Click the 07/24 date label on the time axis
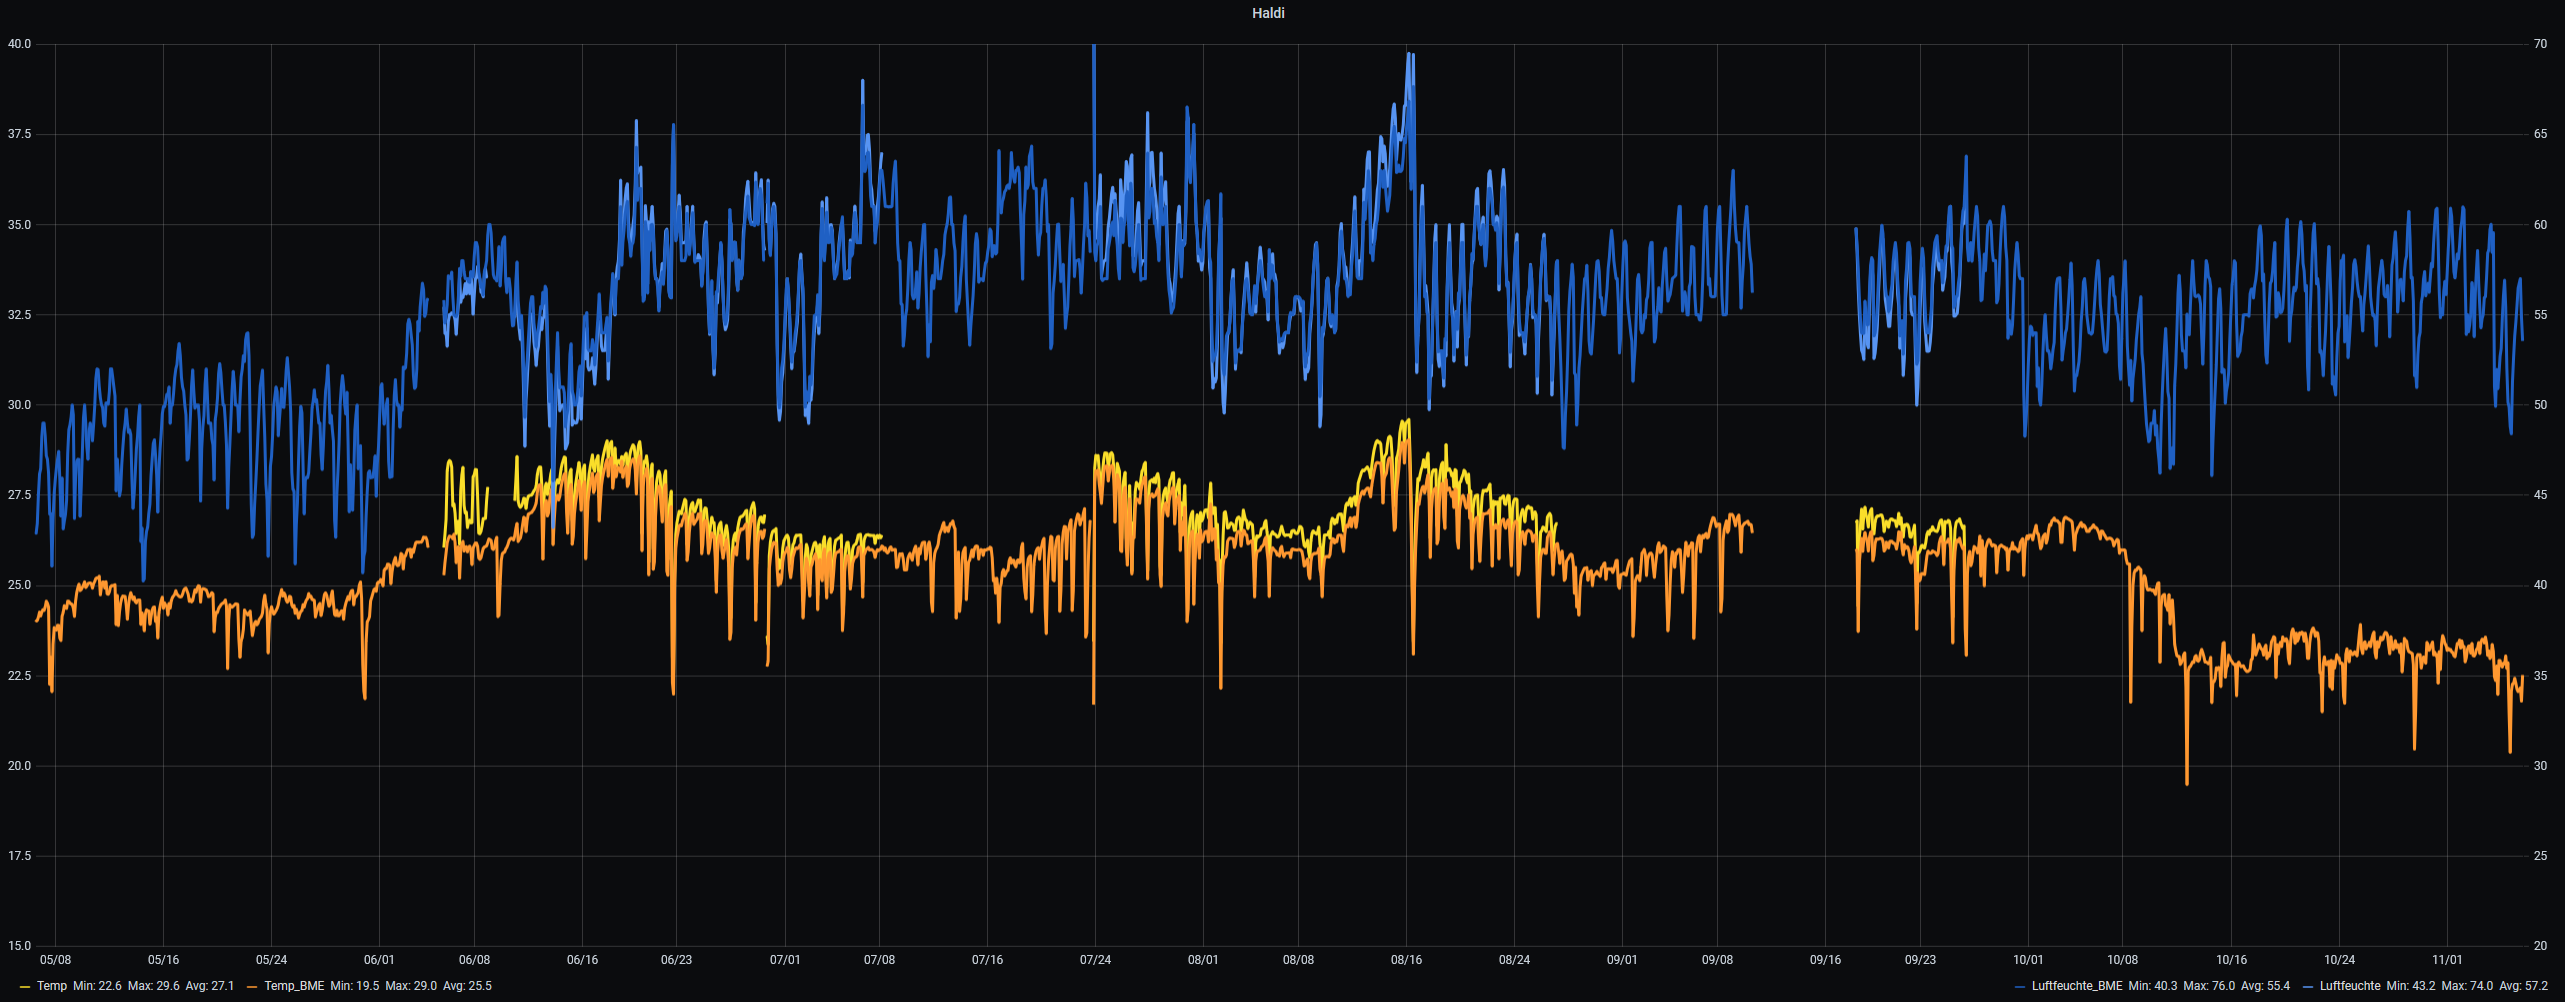2565x1002 pixels. click(x=1095, y=960)
